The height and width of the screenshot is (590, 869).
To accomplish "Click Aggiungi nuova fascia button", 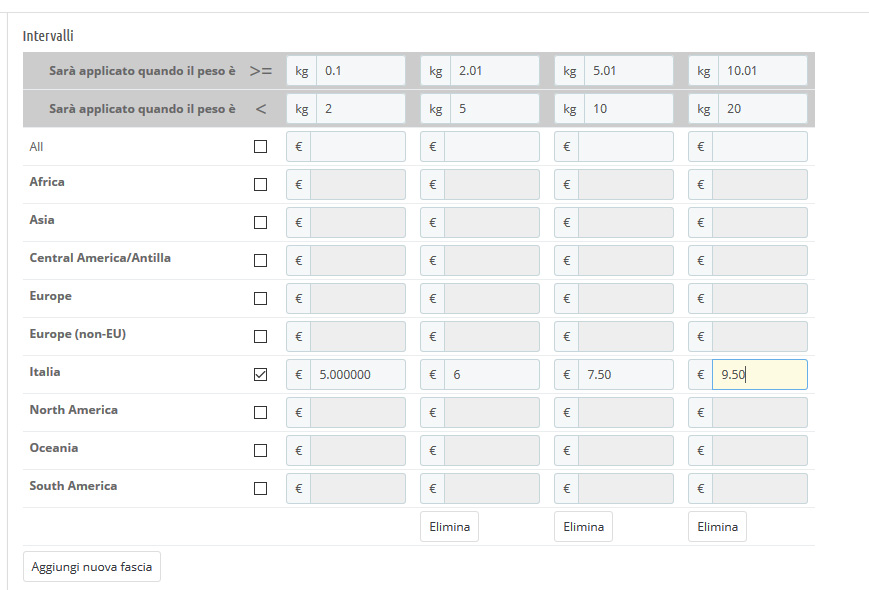I will tap(91, 566).
